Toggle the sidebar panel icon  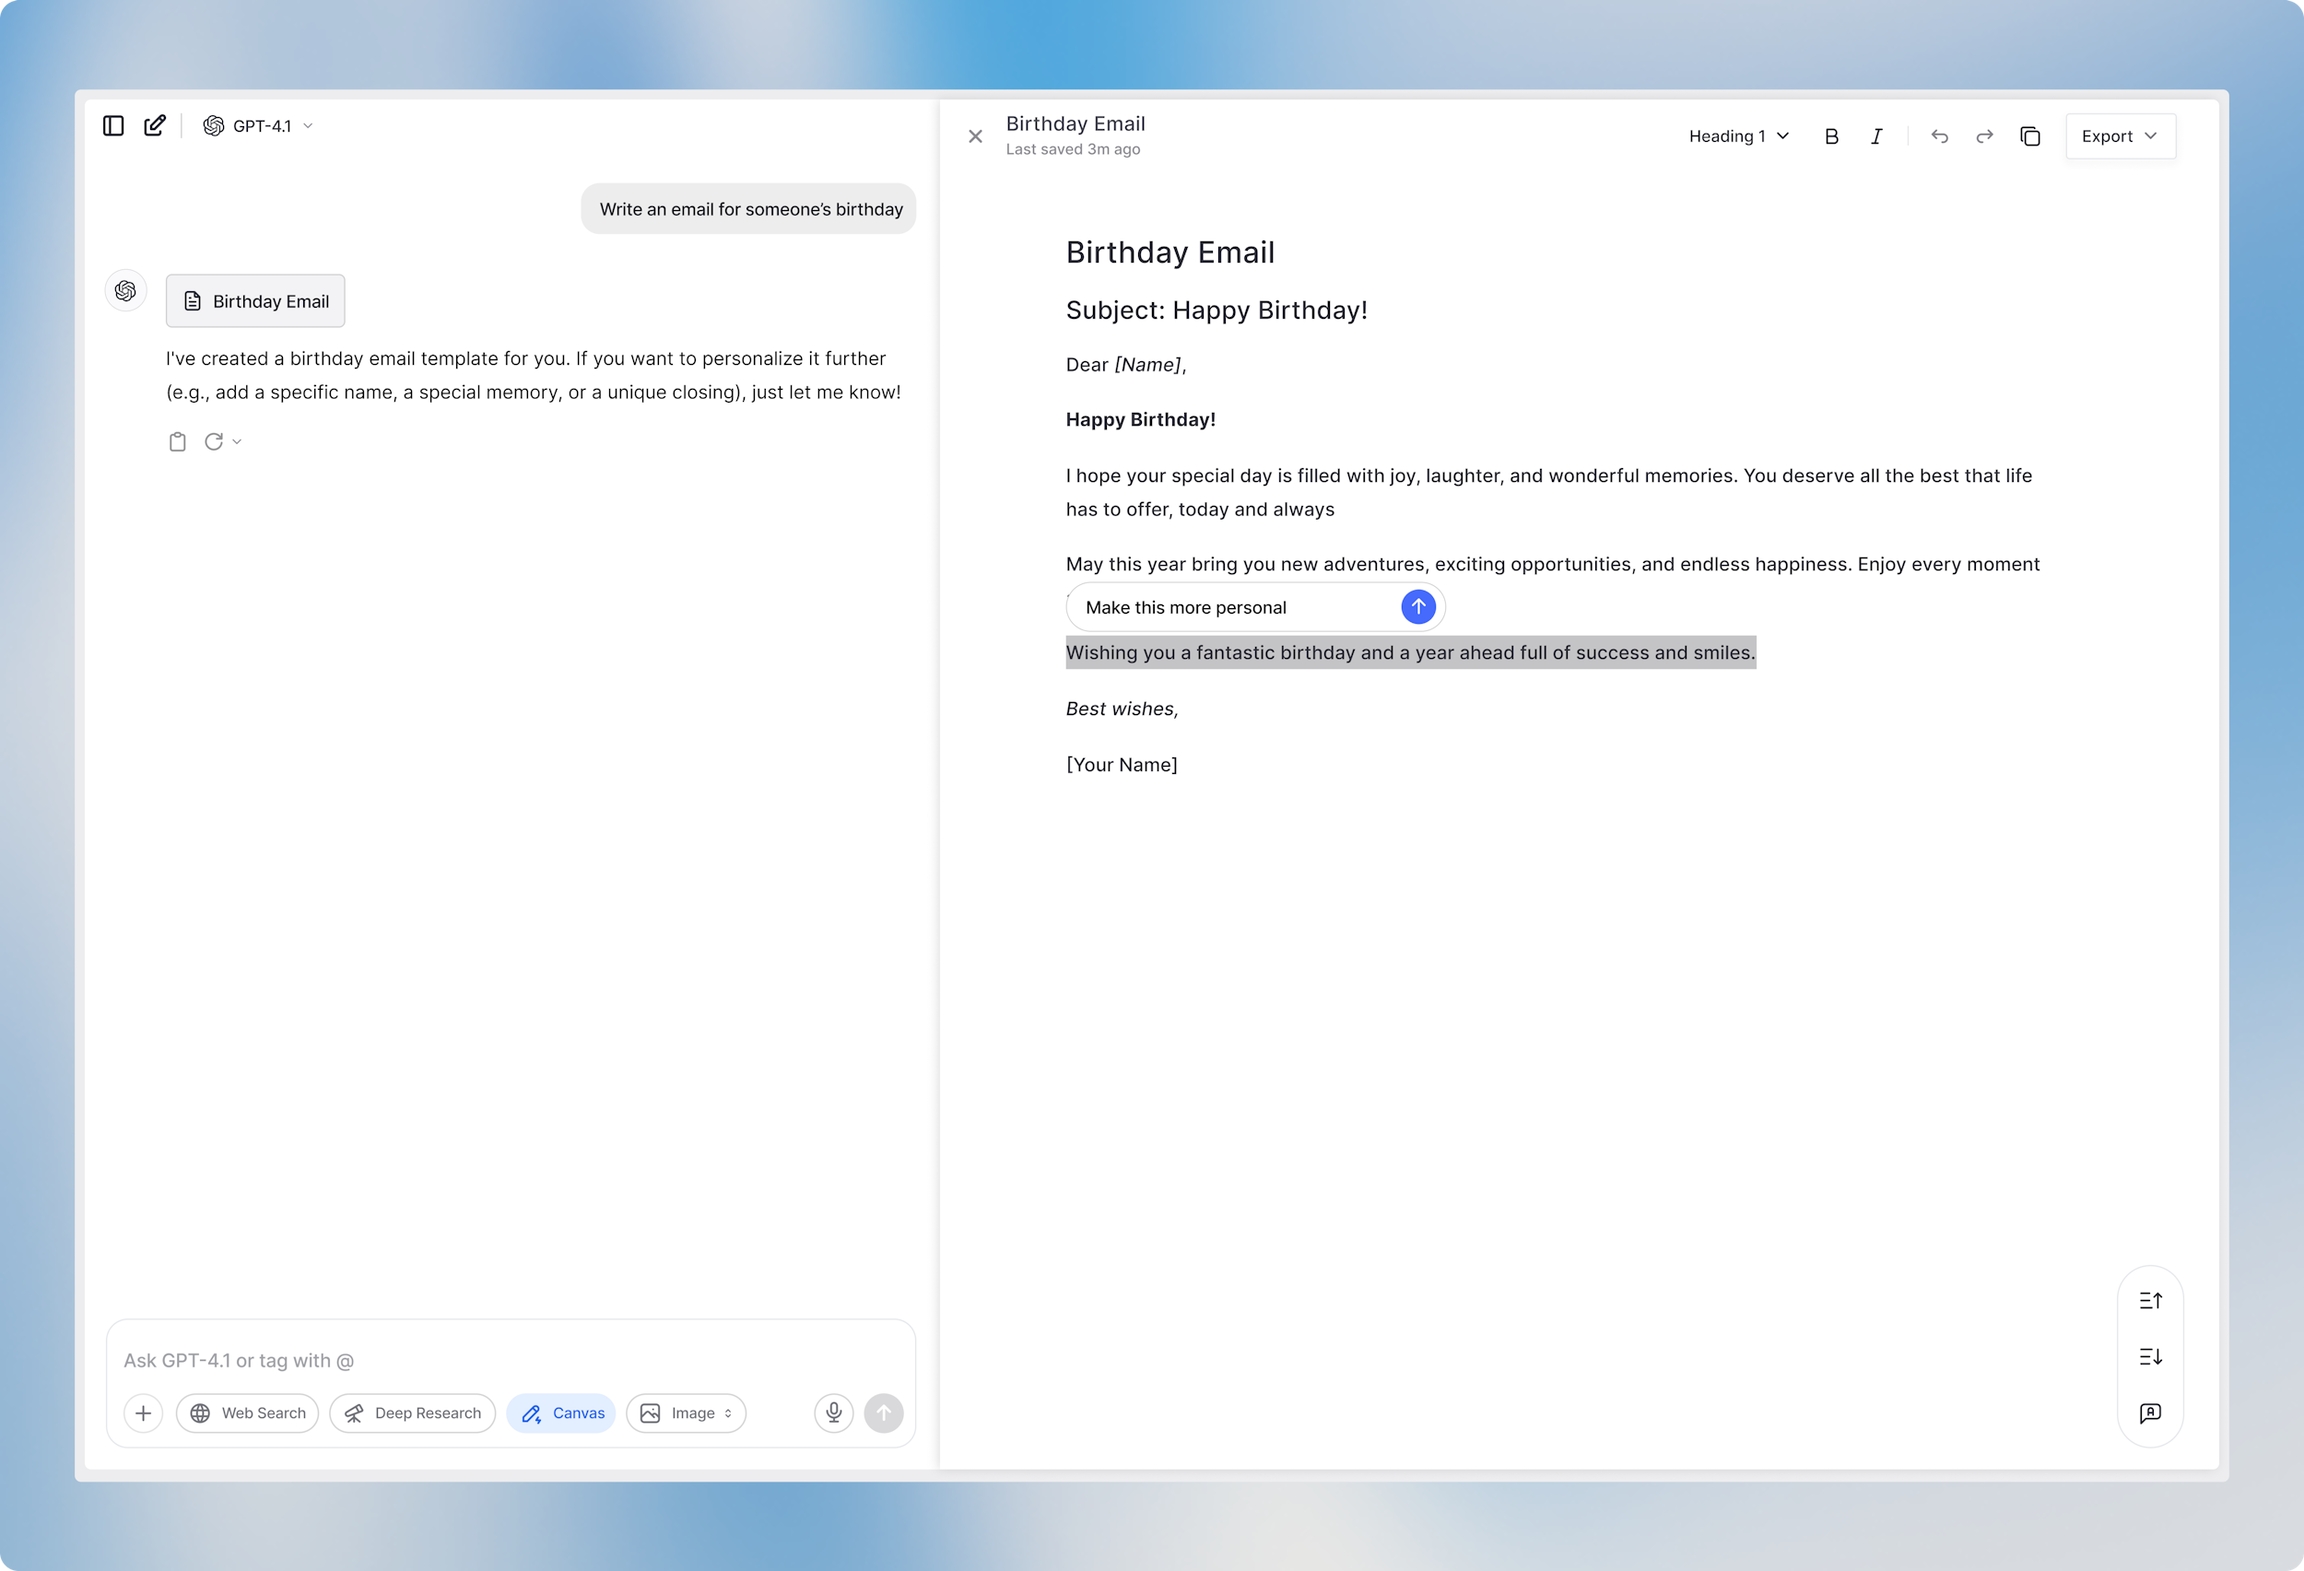click(x=113, y=126)
